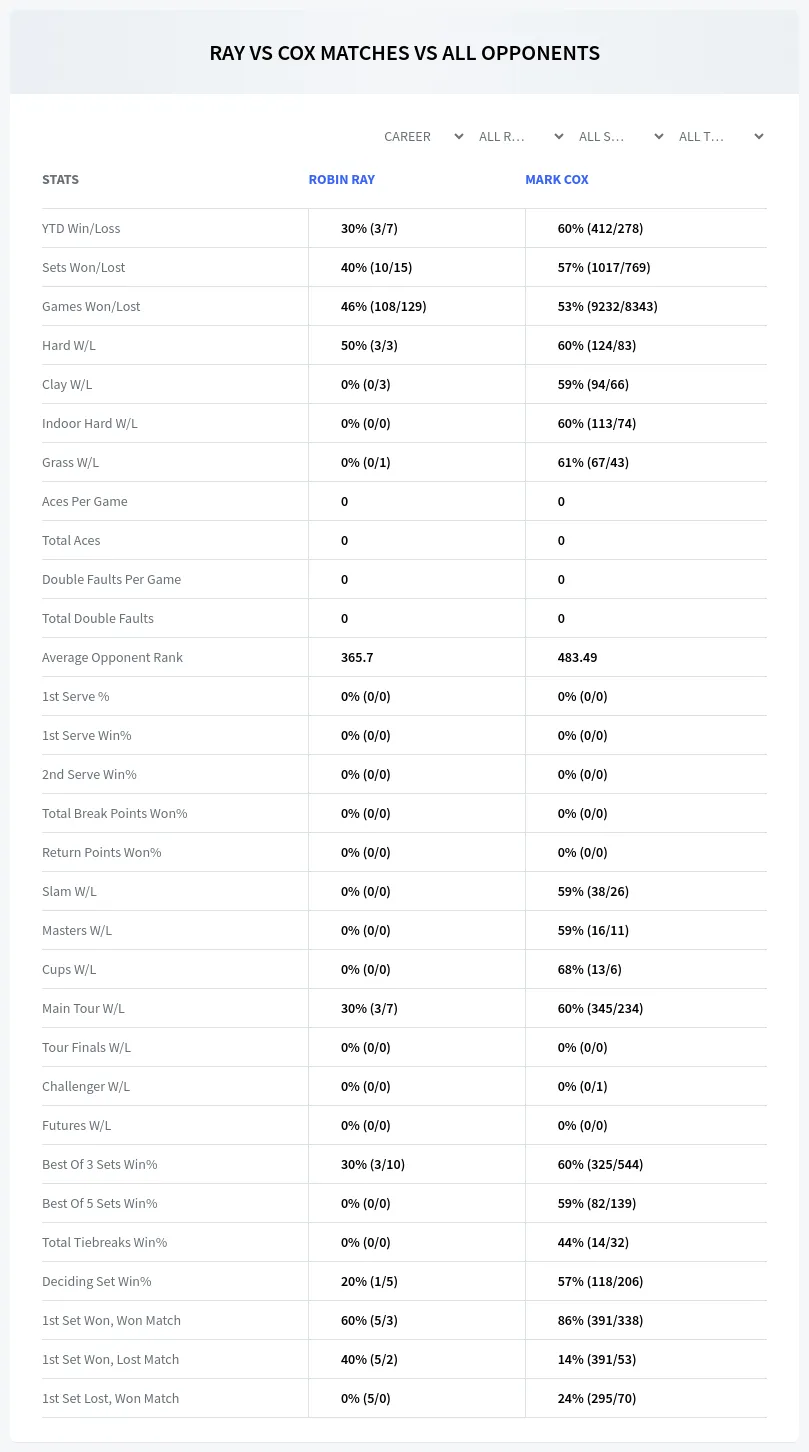809x1452 pixels.
Task: Click Mark Cox's Sets Won/Lost value 57% (1017/769)
Action: click(607, 267)
